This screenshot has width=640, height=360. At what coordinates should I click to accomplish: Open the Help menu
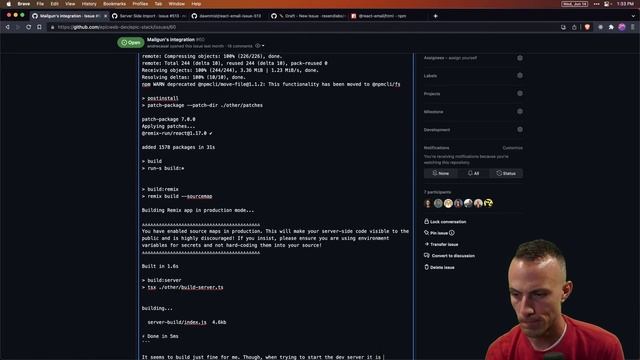[196, 4]
